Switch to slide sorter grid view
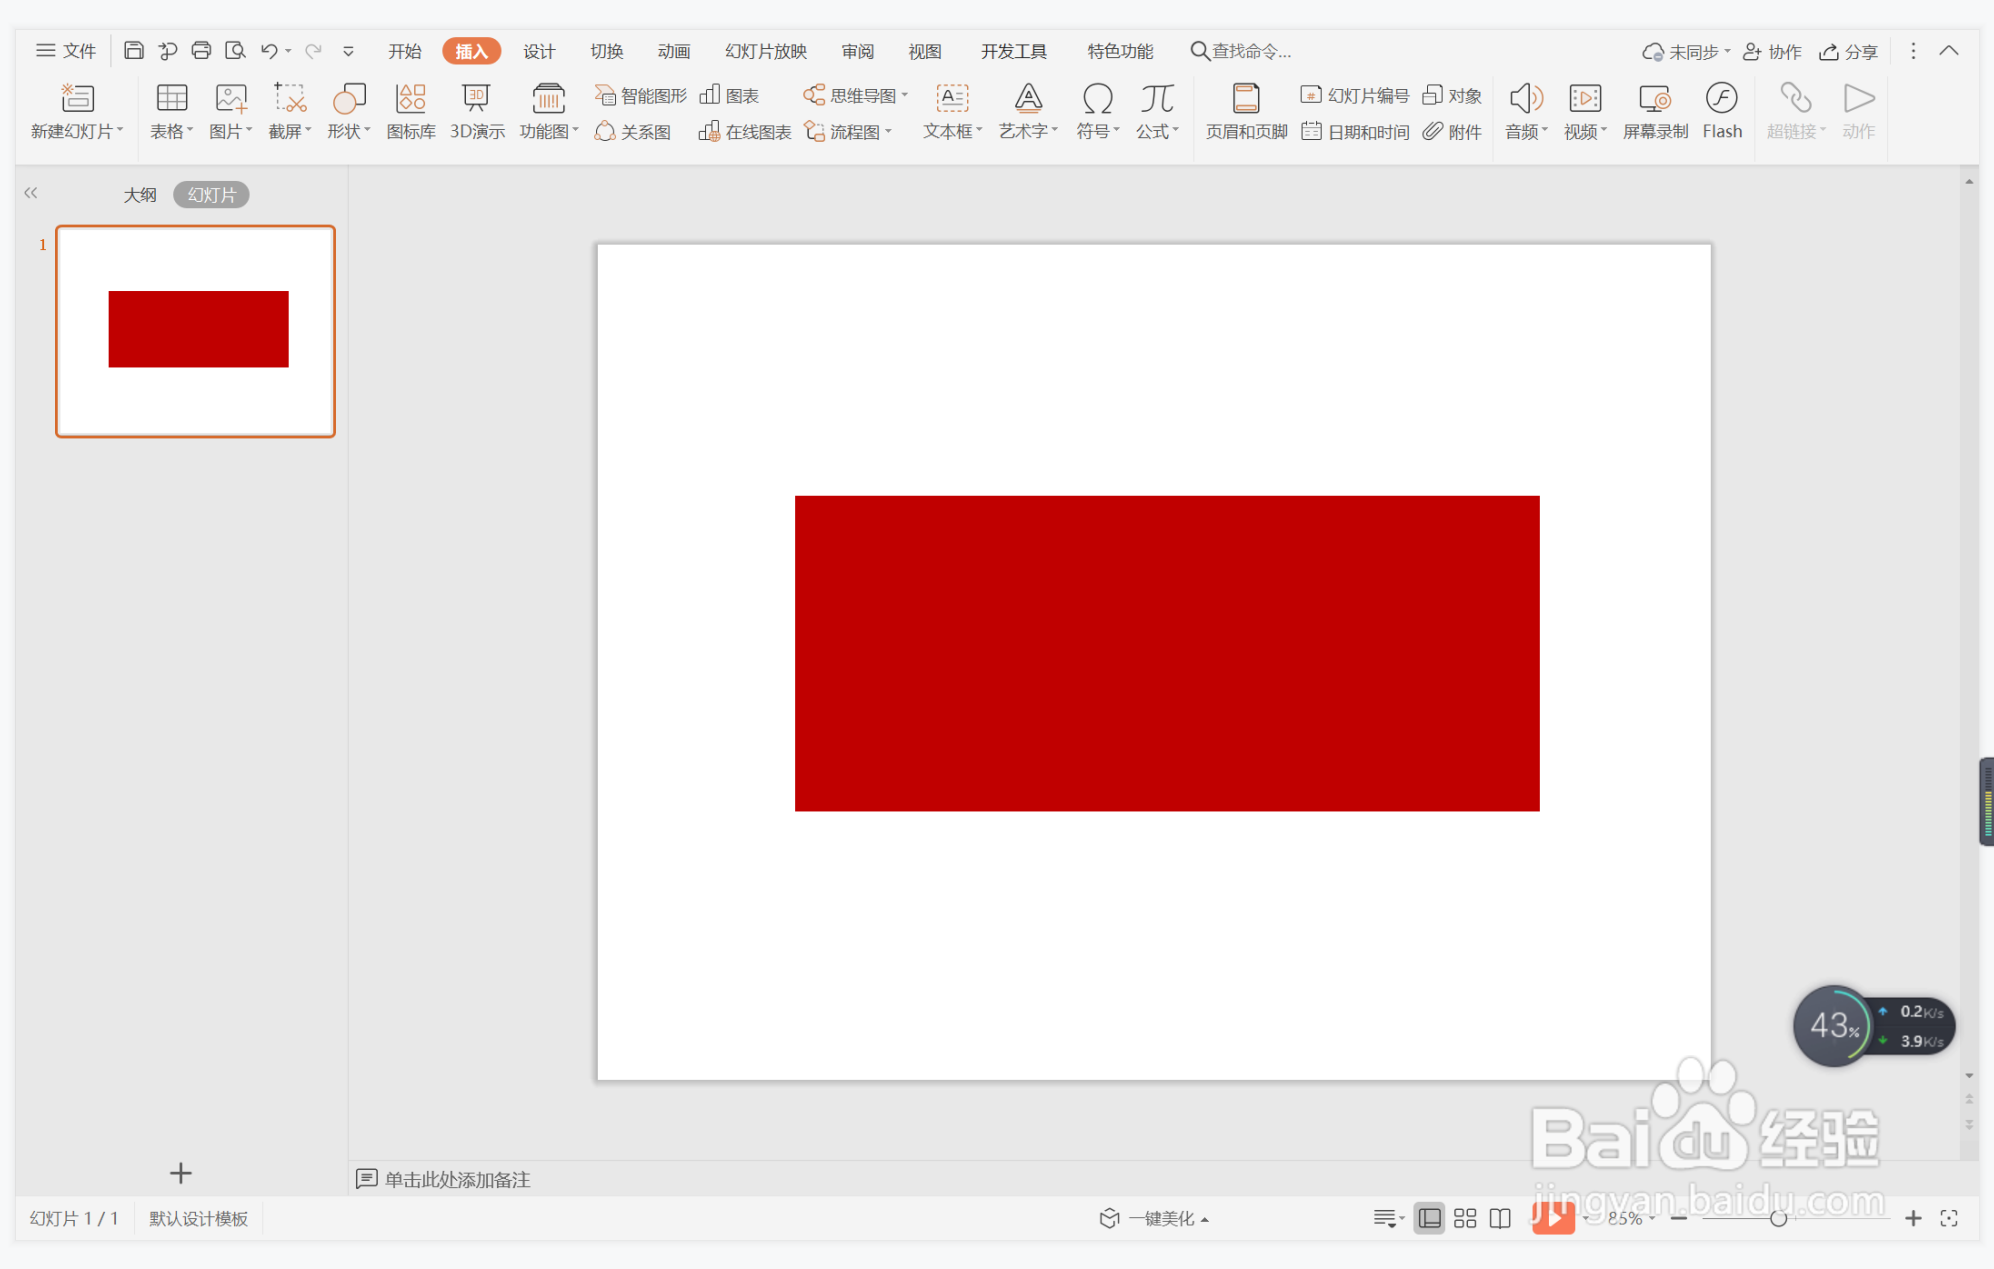1994x1269 pixels. click(1464, 1218)
